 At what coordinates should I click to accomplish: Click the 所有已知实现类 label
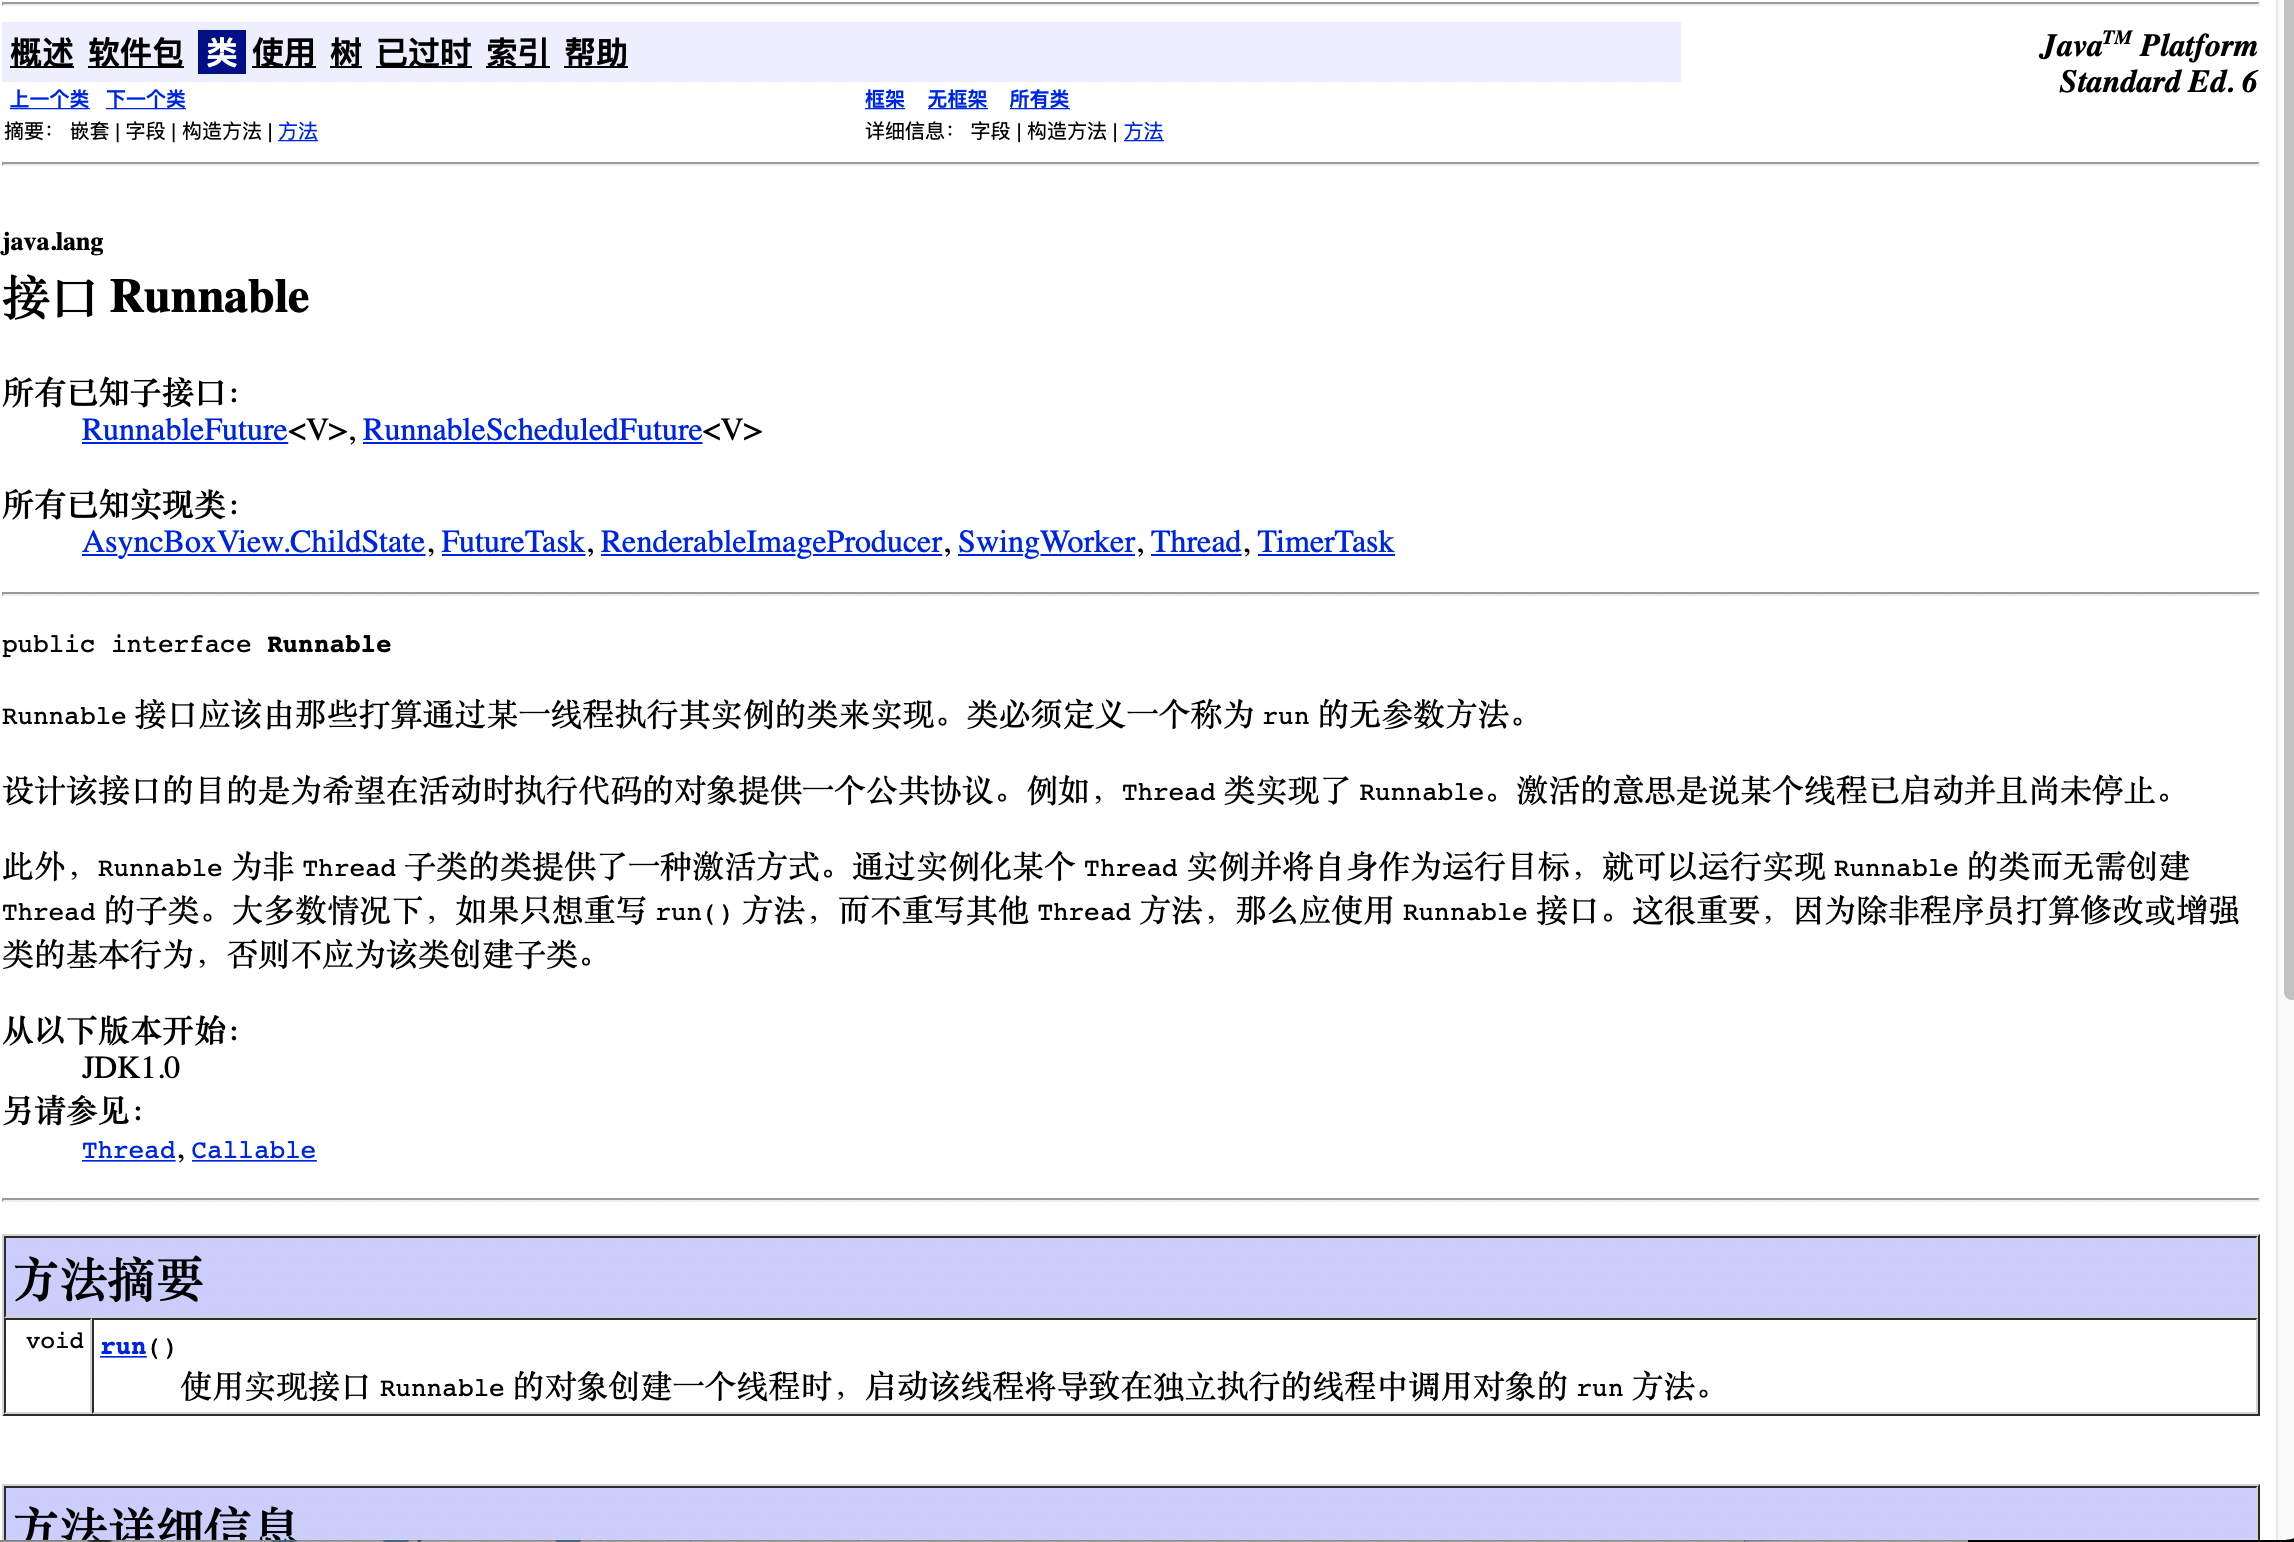point(121,505)
